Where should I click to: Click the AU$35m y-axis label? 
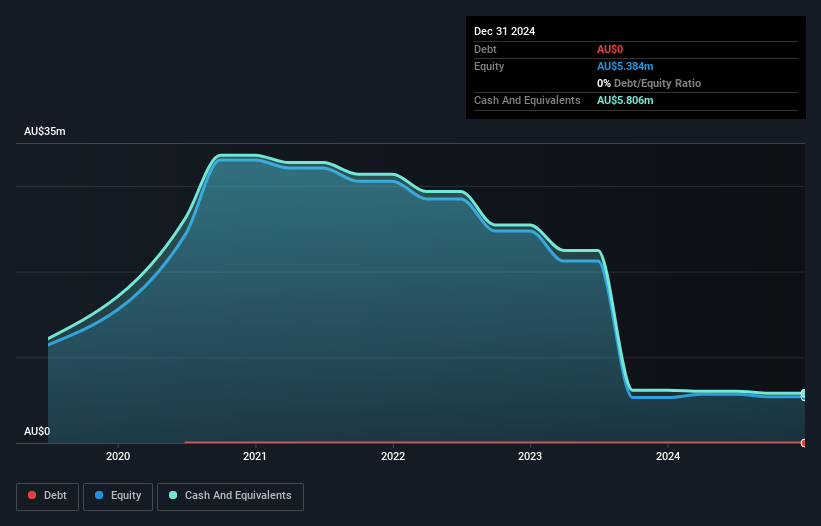pos(45,131)
